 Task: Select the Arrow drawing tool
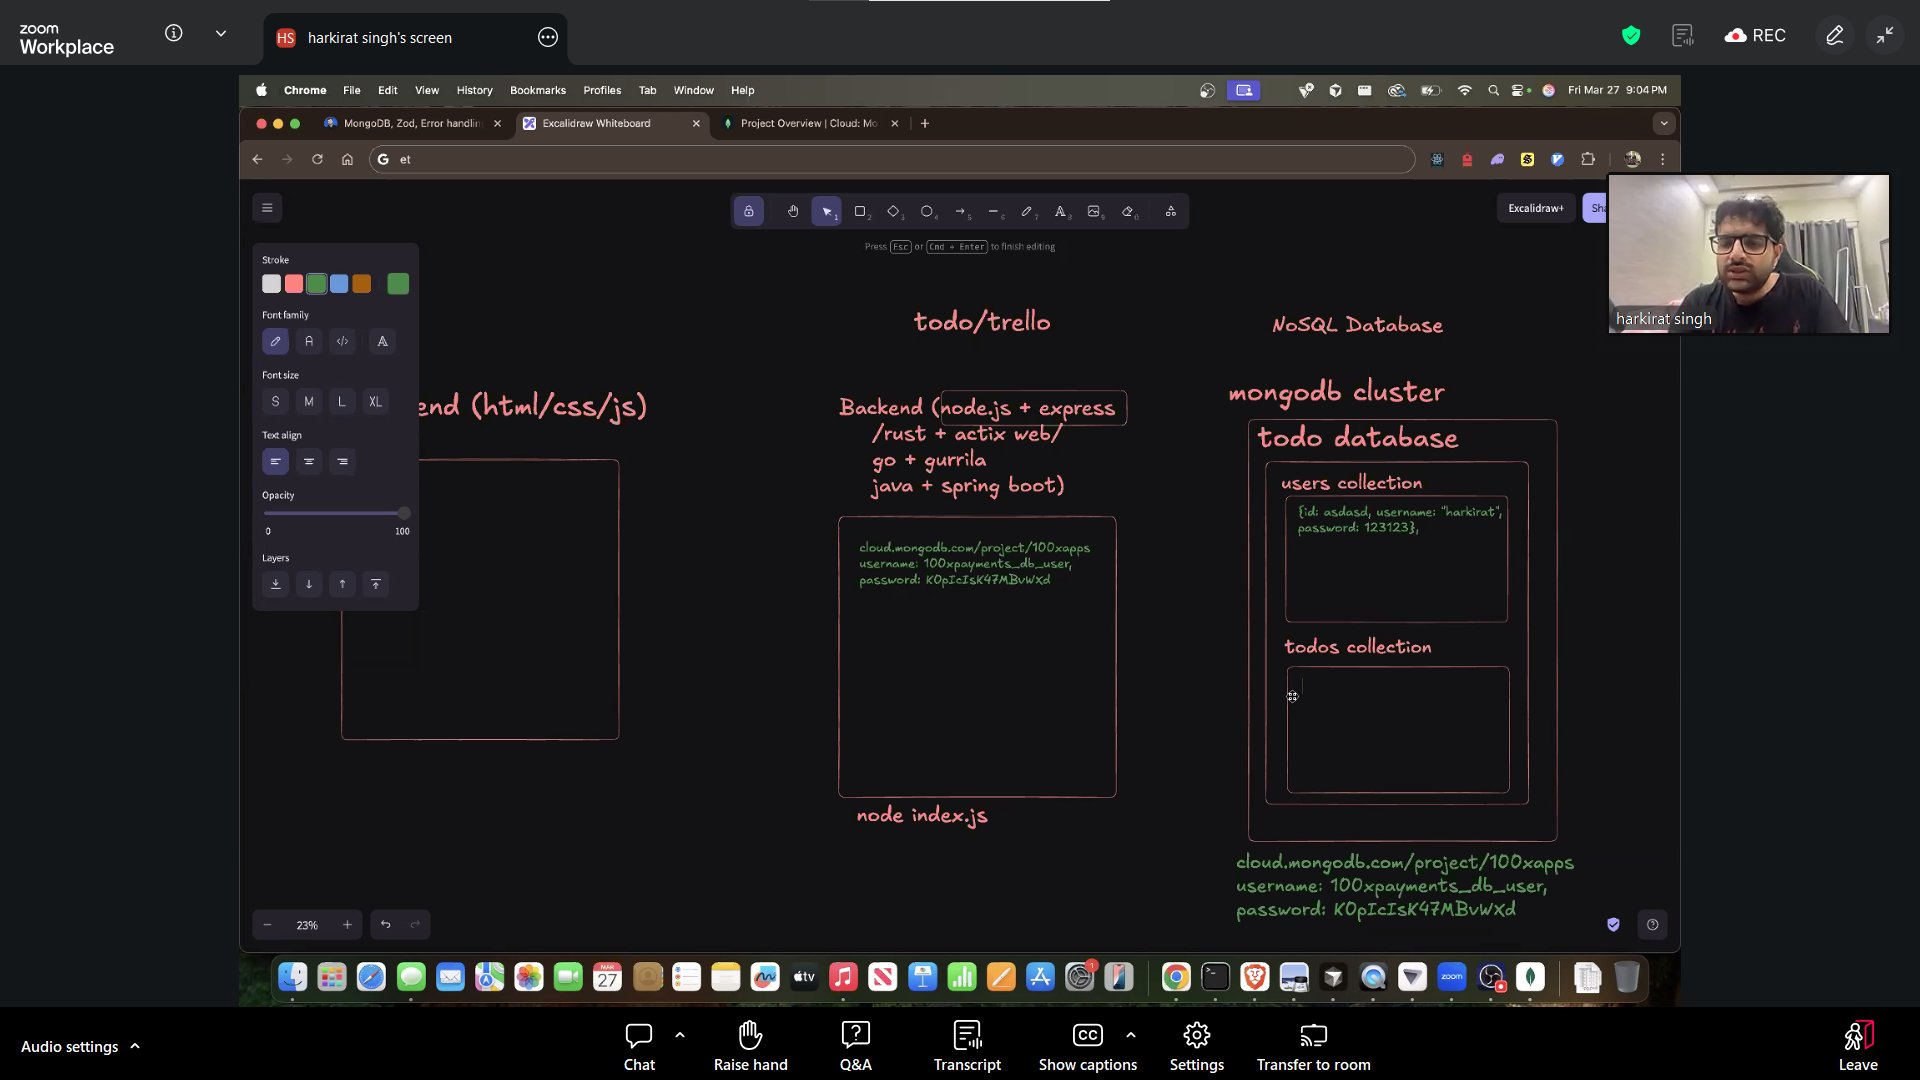960,211
